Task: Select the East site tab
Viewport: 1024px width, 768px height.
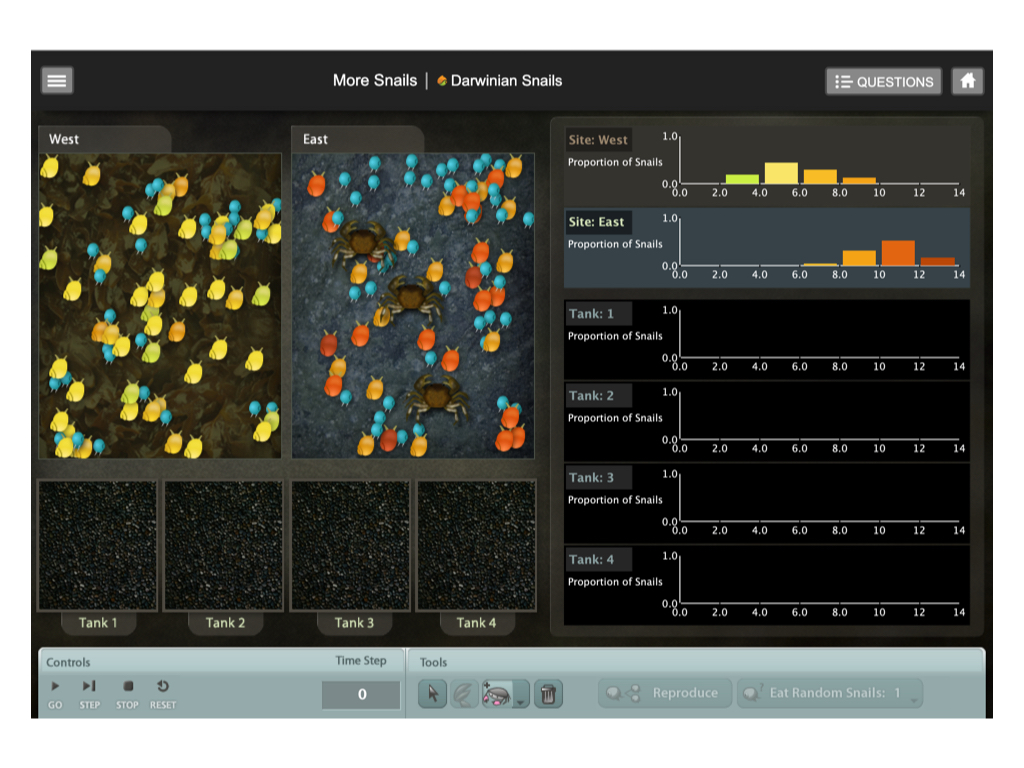Action: tap(356, 139)
